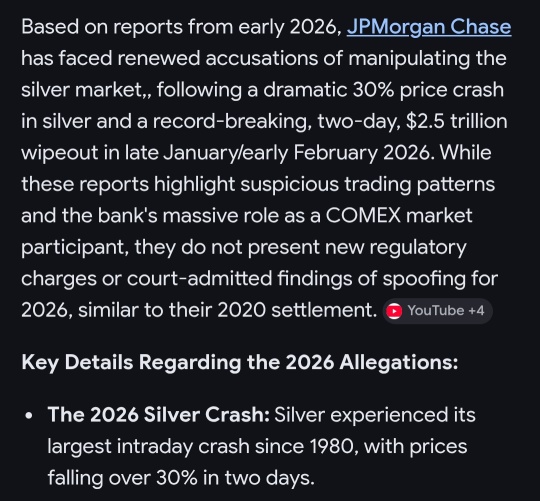Screen dimensions: 540x501
Task: Click the bold The 2026 Silver Crash label
Action: pos(158,415)
